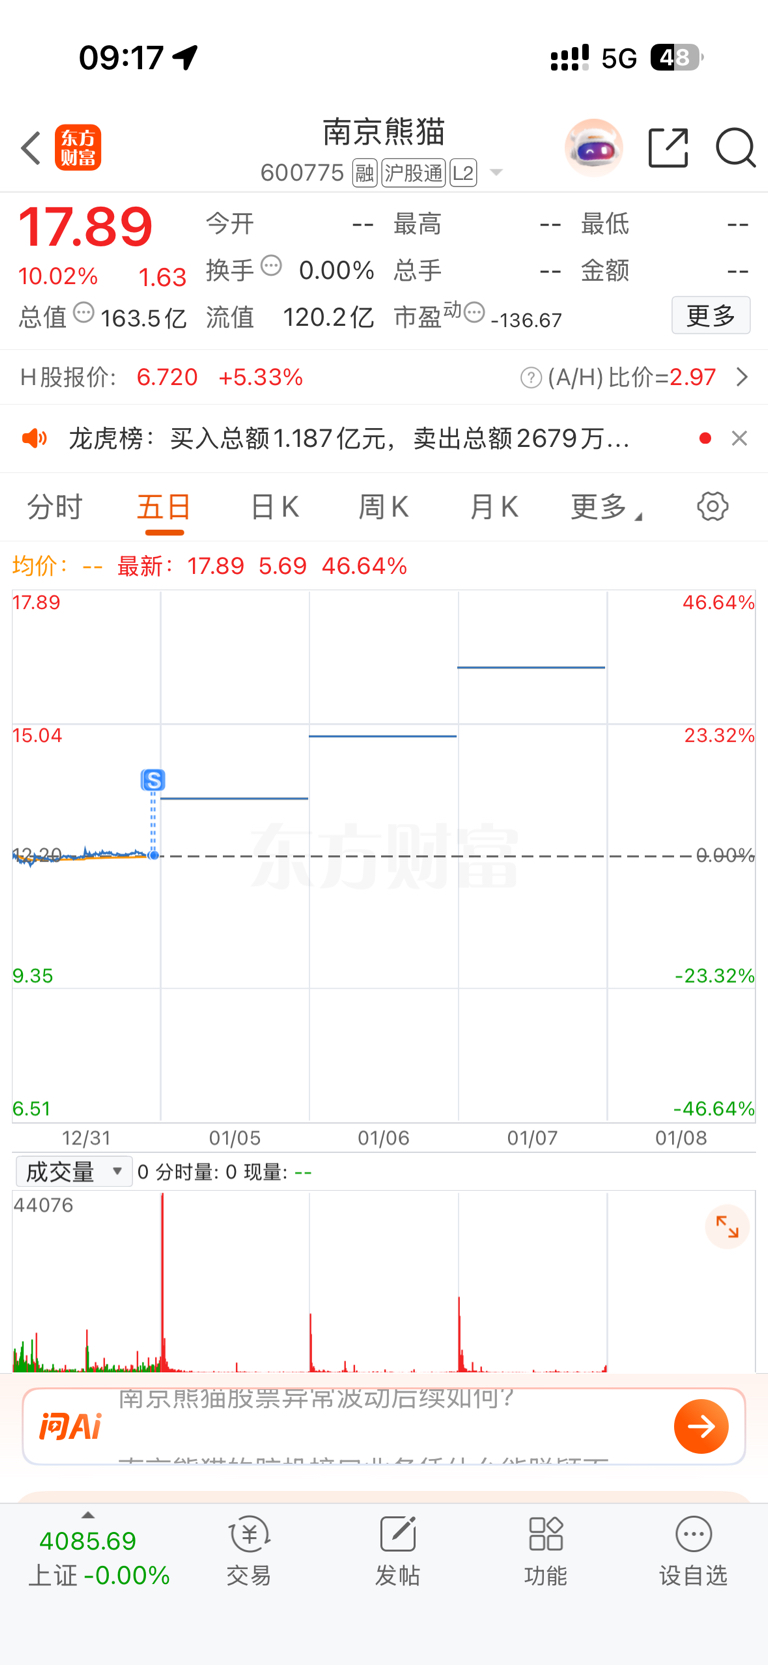The height and width of the screenshot is (1665, 769).
Task: Tap the 更多 quote details button
Action: coord(711,316)
